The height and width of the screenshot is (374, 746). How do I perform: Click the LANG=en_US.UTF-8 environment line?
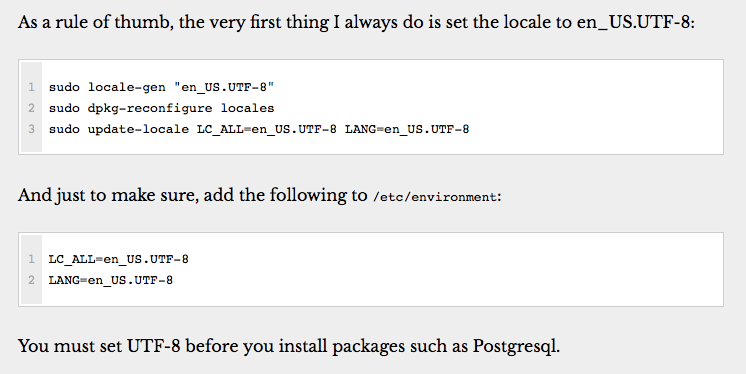coord(110,280)
